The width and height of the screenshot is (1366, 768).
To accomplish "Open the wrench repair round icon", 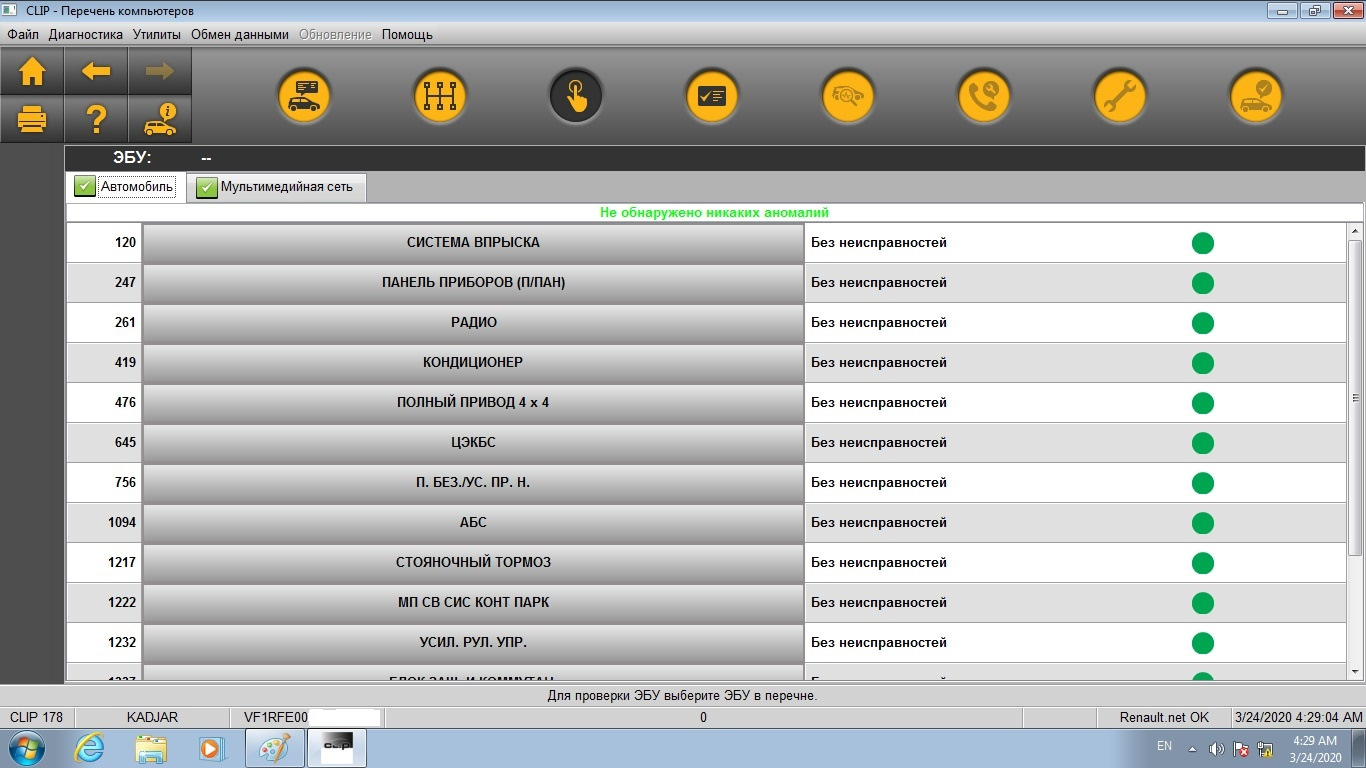I will (x=1120, y=96).
